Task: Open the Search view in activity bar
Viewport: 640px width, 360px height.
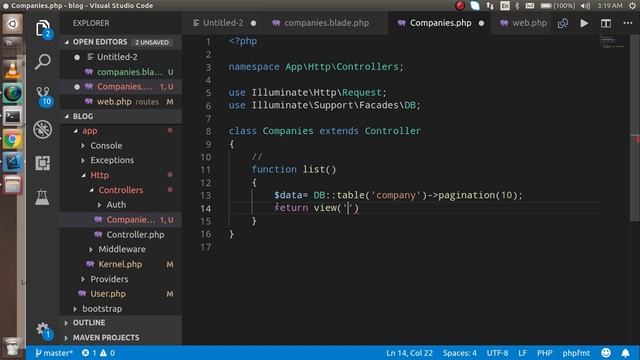Action: tap(42, 62)
